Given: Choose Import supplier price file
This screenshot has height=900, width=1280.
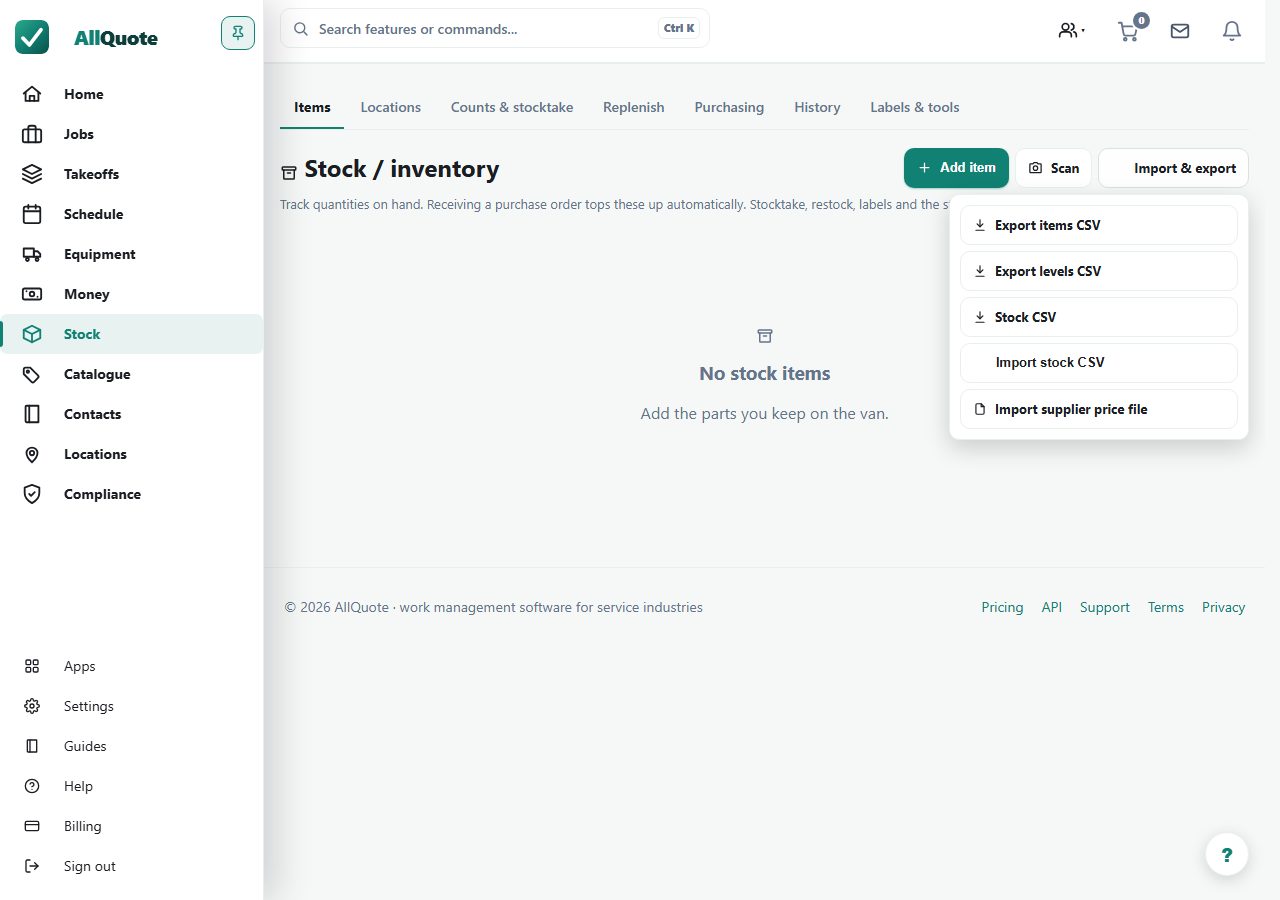Looking at the screenshot, I should coord(1099,409).
